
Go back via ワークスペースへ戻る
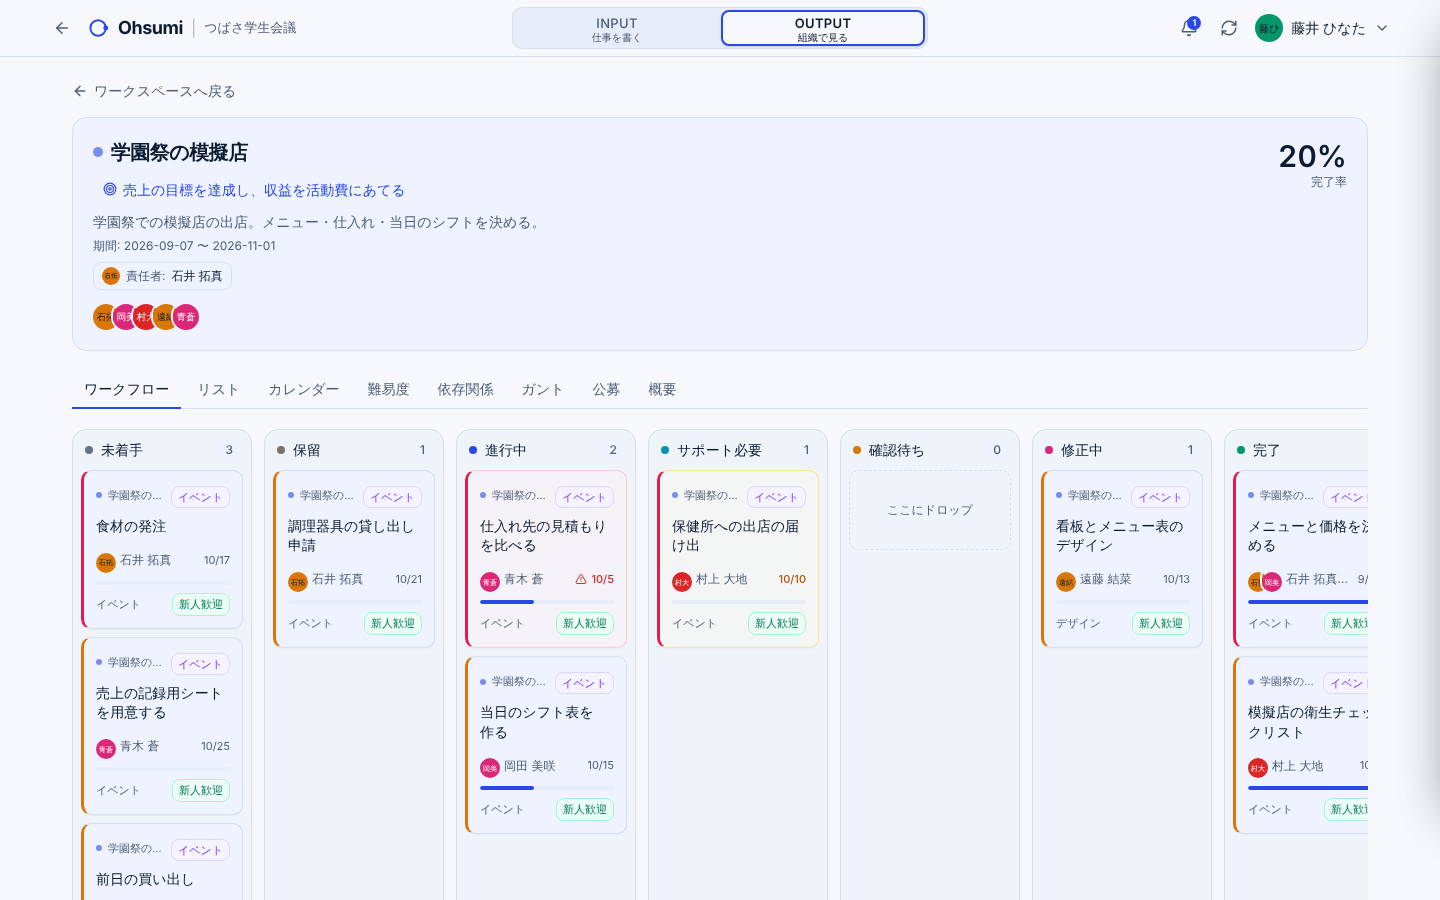point(154,91)
